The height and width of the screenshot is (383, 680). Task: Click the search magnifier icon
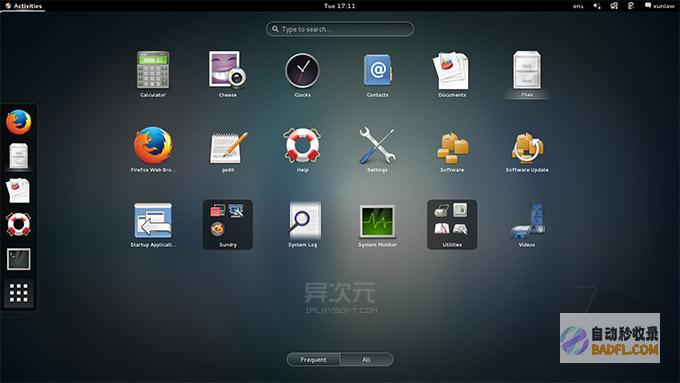point(275,29)
